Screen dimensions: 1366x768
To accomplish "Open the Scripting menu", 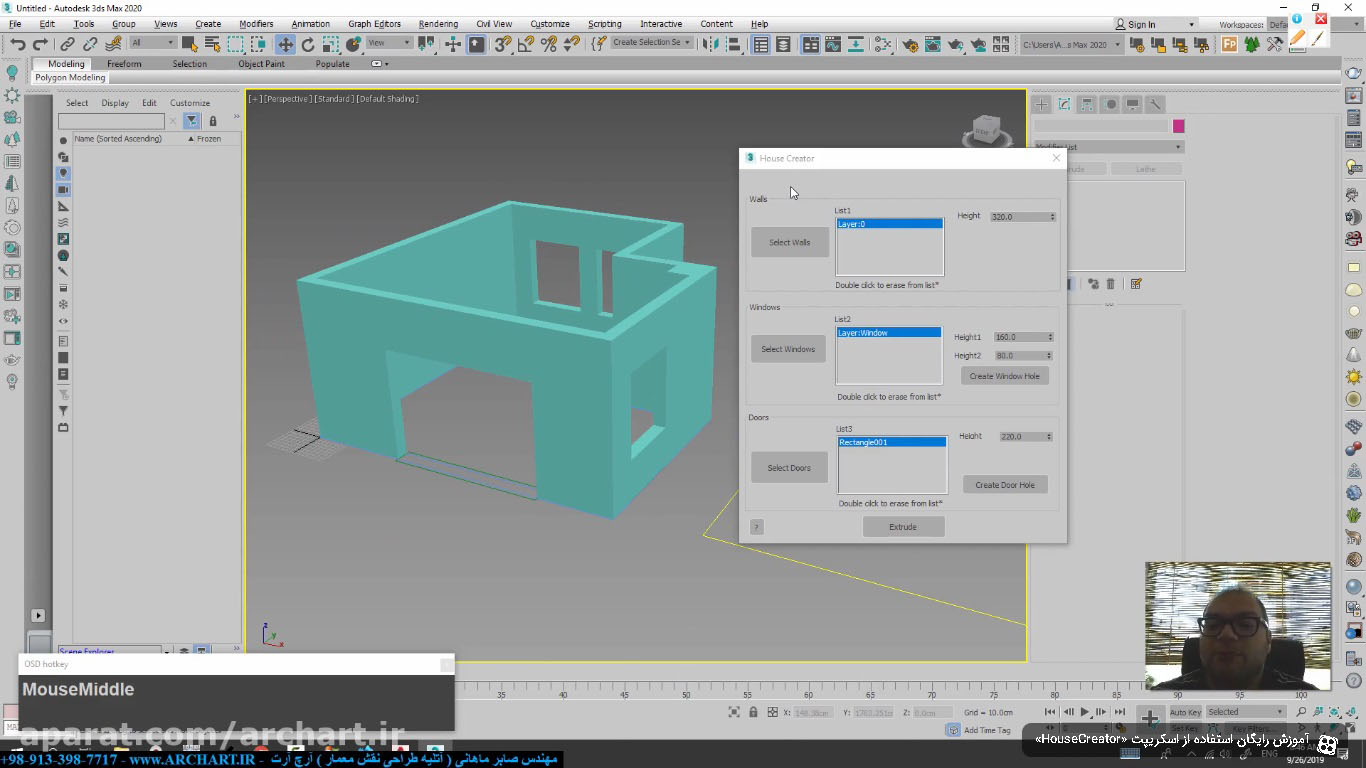I will tap(604, 24).
